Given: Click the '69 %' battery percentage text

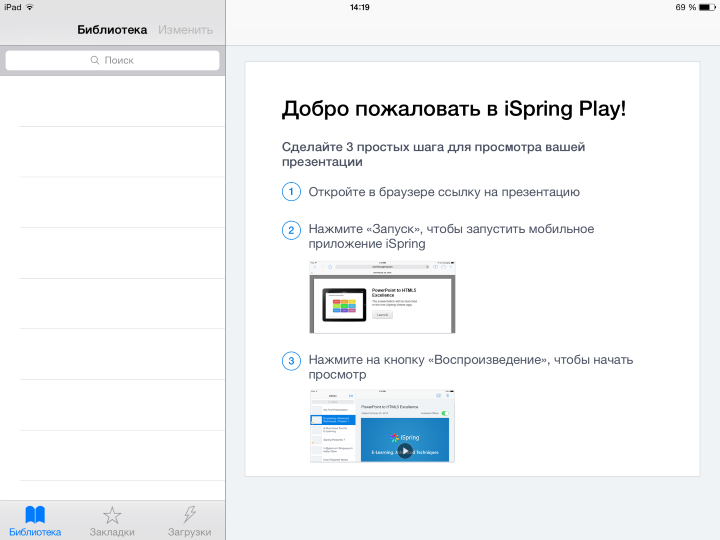Looking at the screenshot, I should [686, 7].
